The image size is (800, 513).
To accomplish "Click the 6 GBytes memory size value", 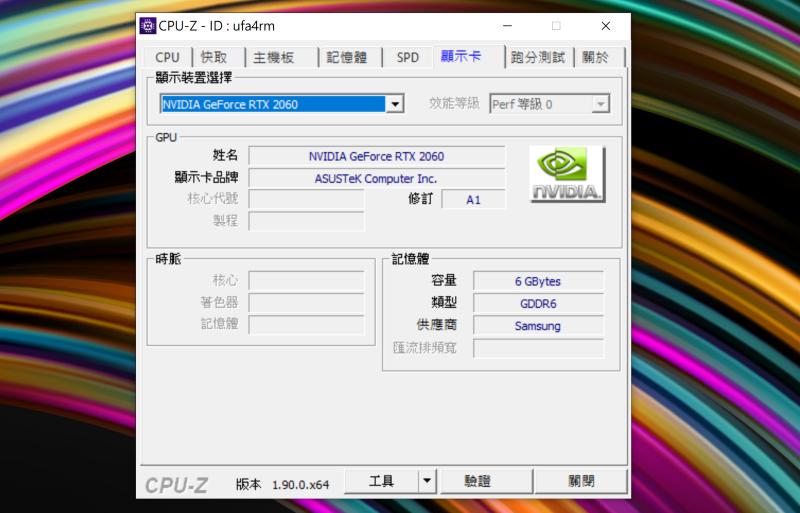I will (538, 281).
